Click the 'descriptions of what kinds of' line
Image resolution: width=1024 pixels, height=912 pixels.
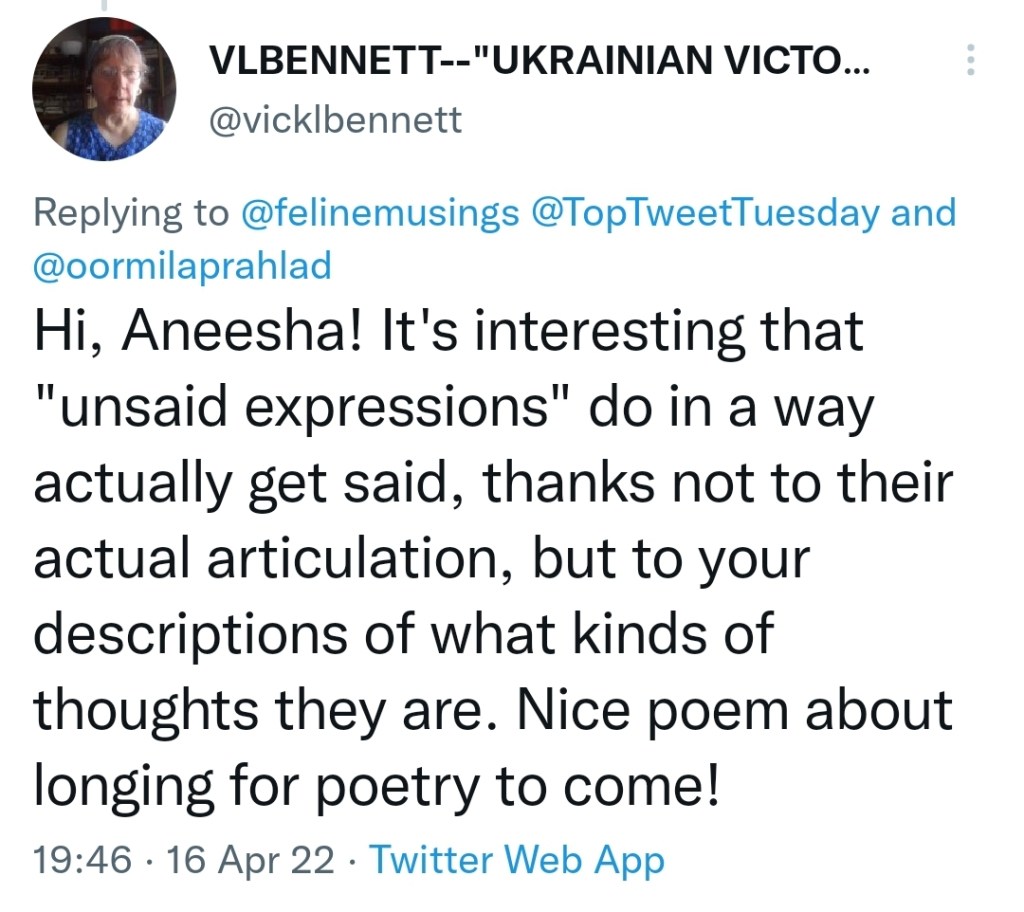click(403, 634)
